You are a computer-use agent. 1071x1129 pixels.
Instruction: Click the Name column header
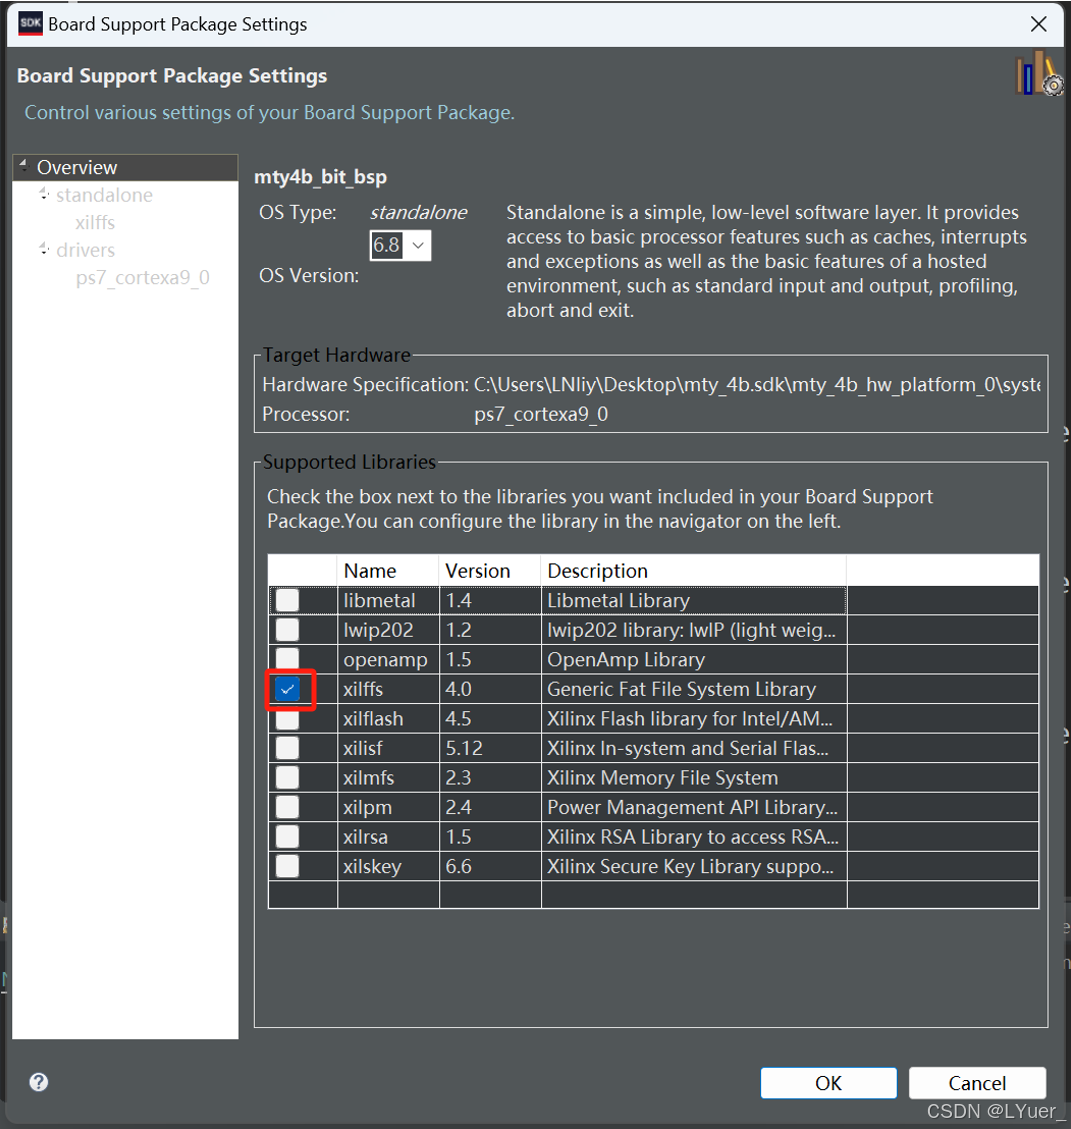point(387,570)
